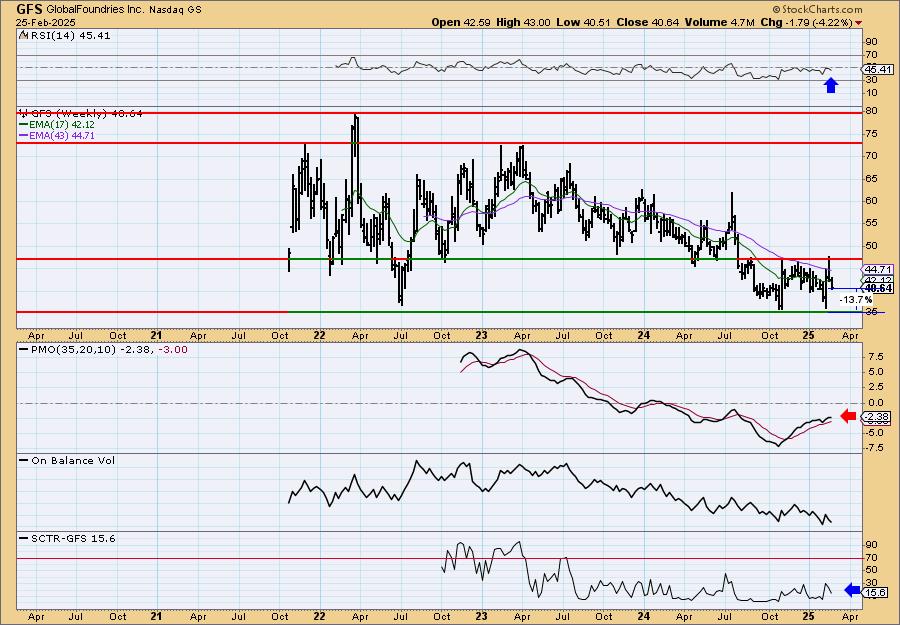Image resolution: width=900 pixels, height=625 pixels.
Task: Click the 7.5 level on PMO axis
Action: tap(875, 356)
